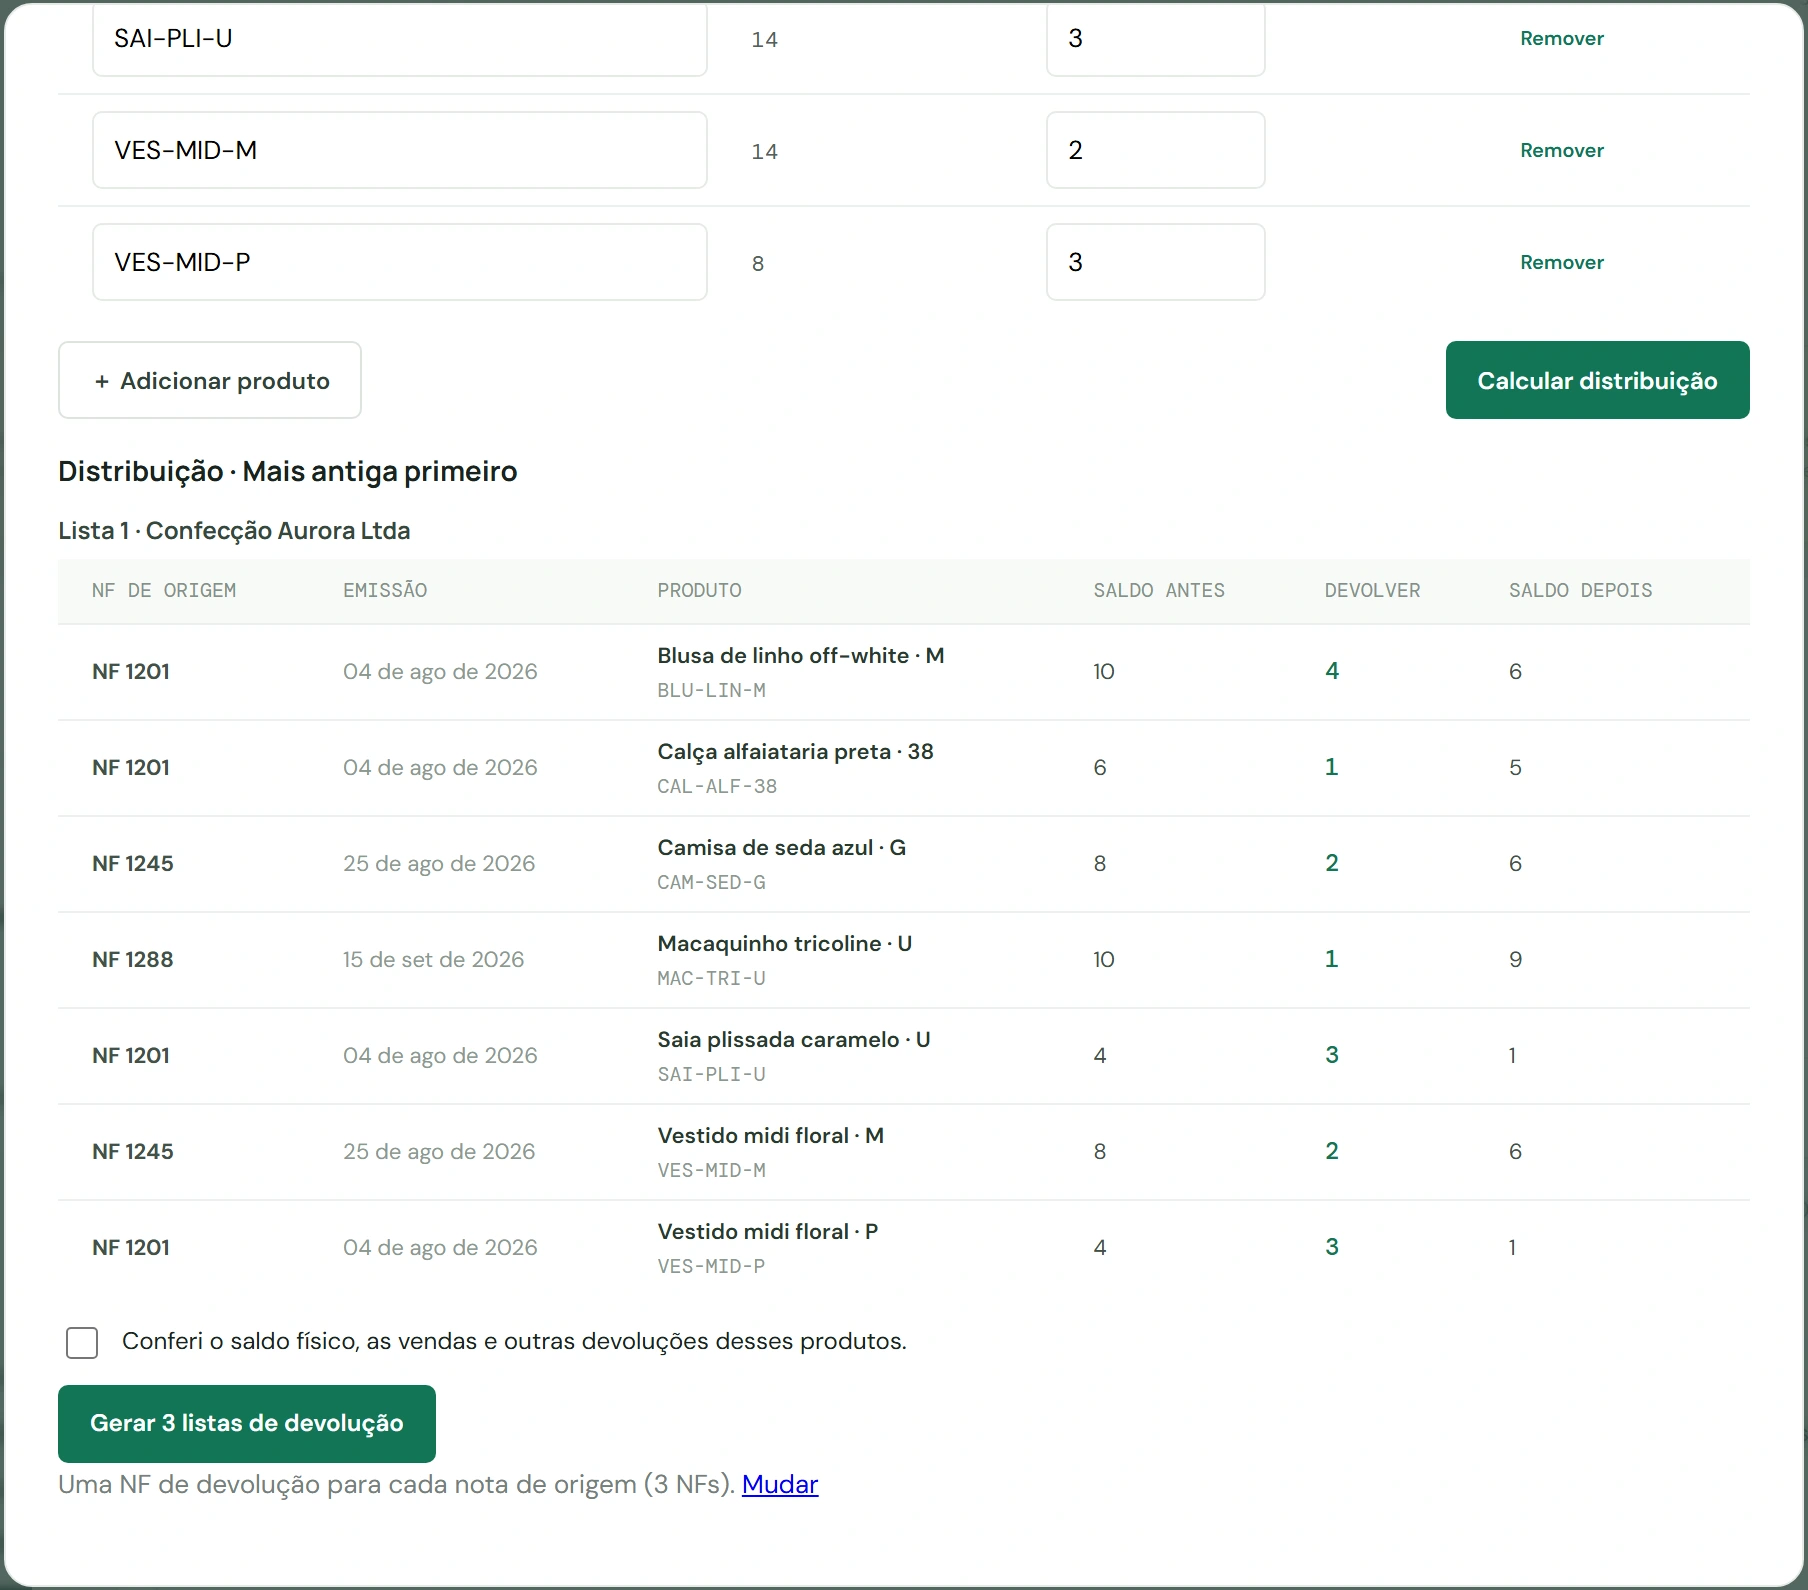Focus the VES-MID-M product code field
Image resolution: width=1808 pixels, height=1590 pixels.
tap(400, 150)
